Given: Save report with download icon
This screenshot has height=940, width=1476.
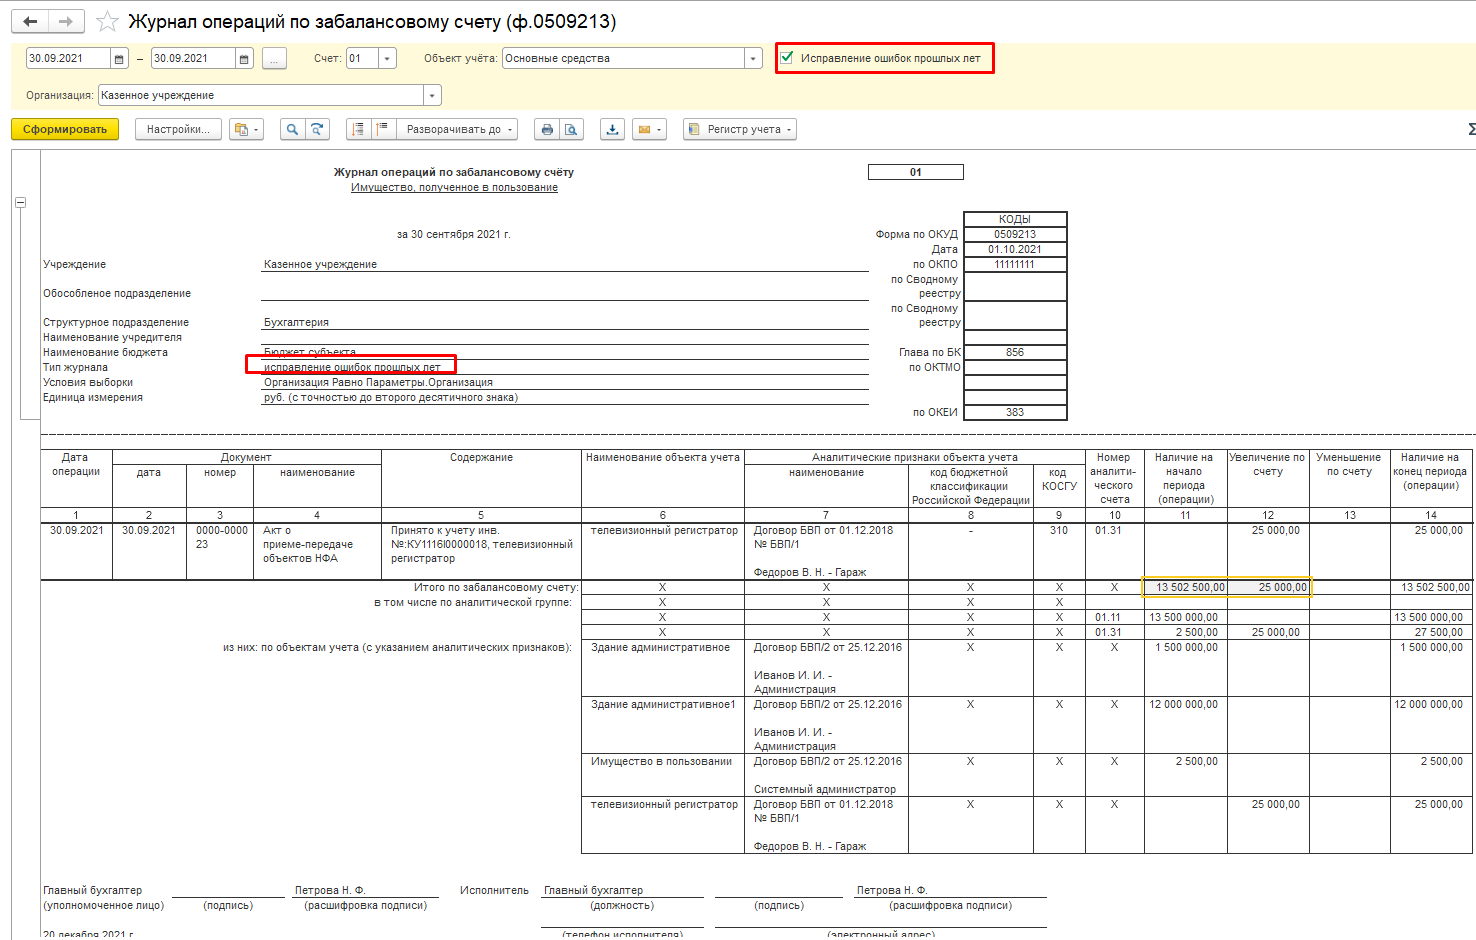Looking at the screenshot, I should (x=612, y=129).
